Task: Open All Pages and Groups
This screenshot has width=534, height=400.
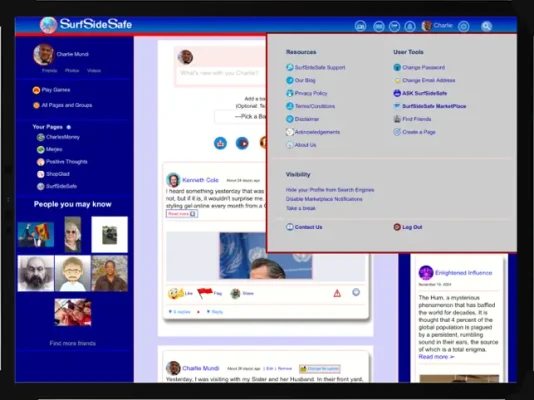Action: coord(62,105)
